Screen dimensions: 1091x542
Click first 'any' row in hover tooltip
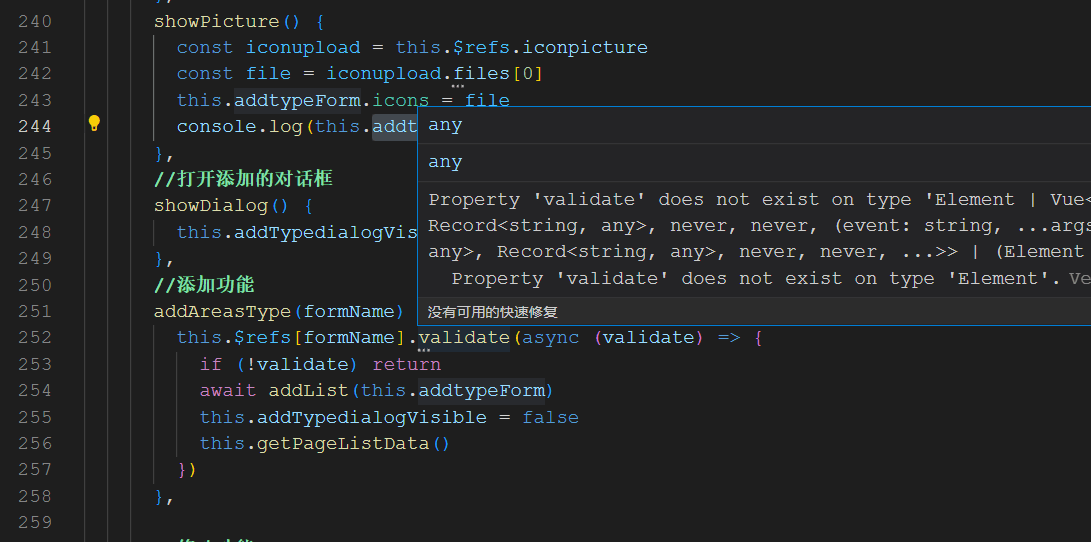point(754,125)
